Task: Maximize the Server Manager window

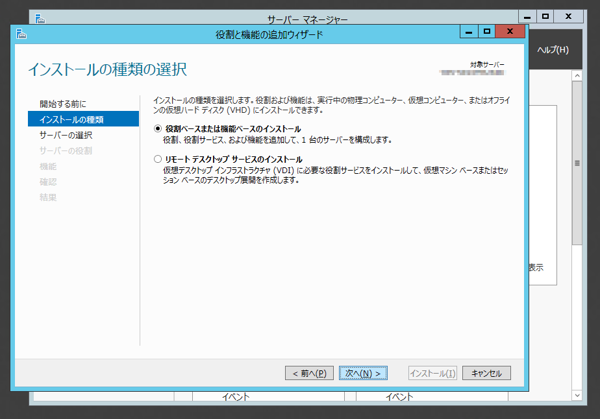Action: (545, 16)
